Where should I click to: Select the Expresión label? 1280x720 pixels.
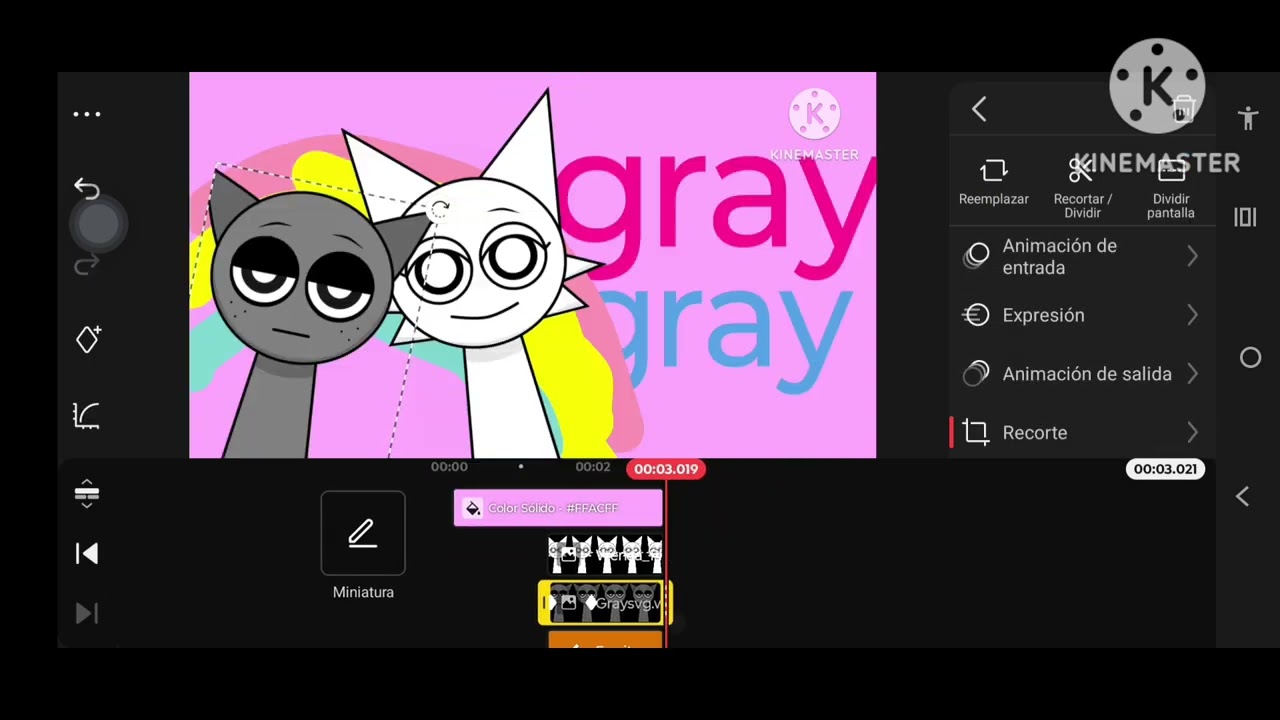click(x=1043, y=315)
